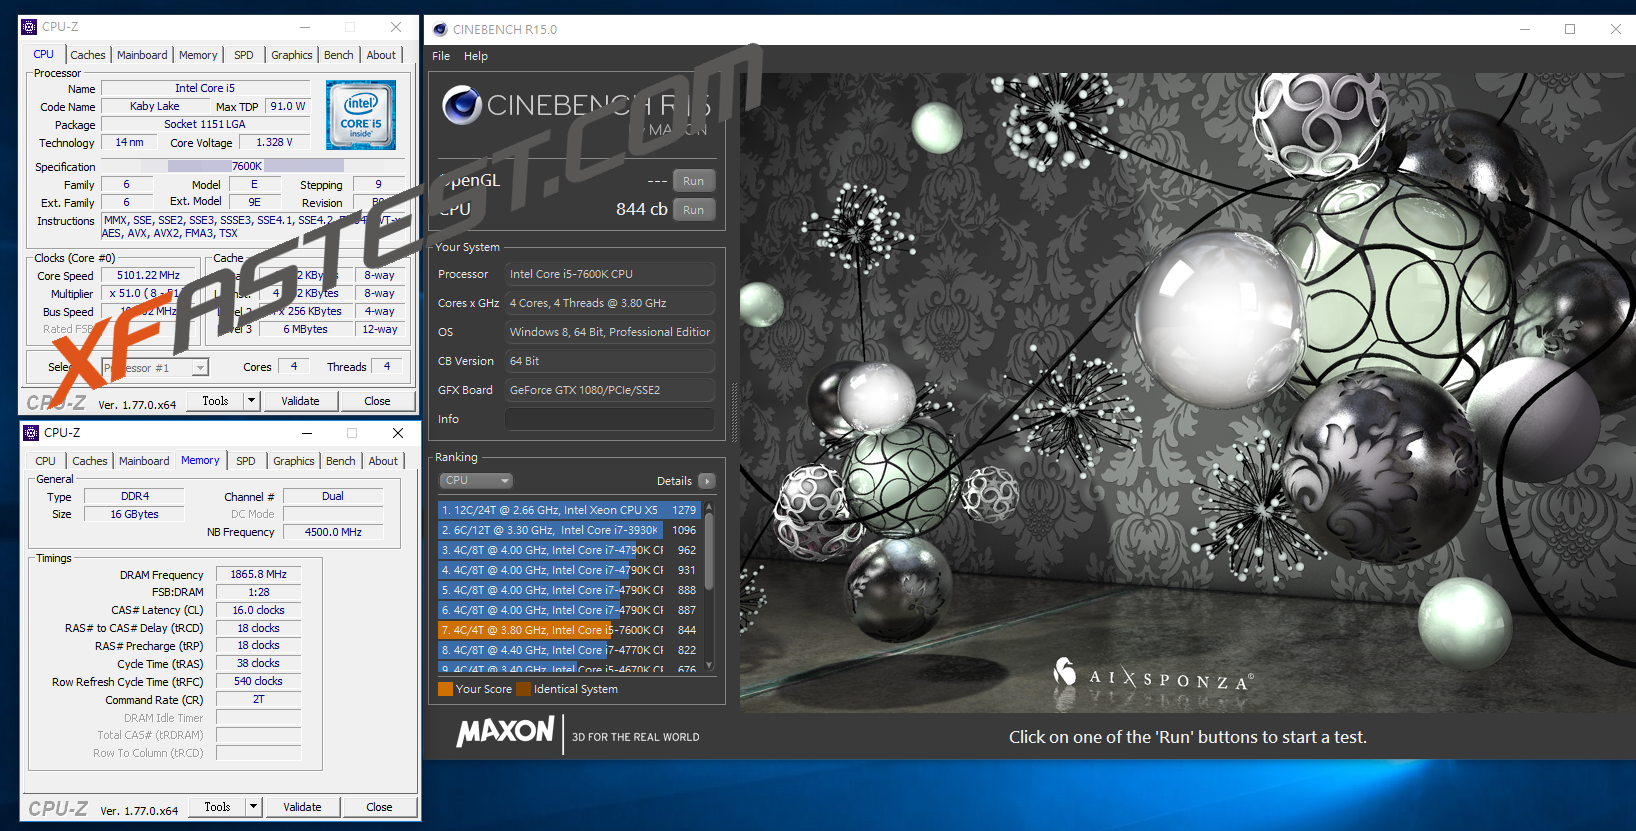1636x831 pixels.
Task: Click the Core Speed value 5101.22 MHz
Action: click(x=148, y=275)
